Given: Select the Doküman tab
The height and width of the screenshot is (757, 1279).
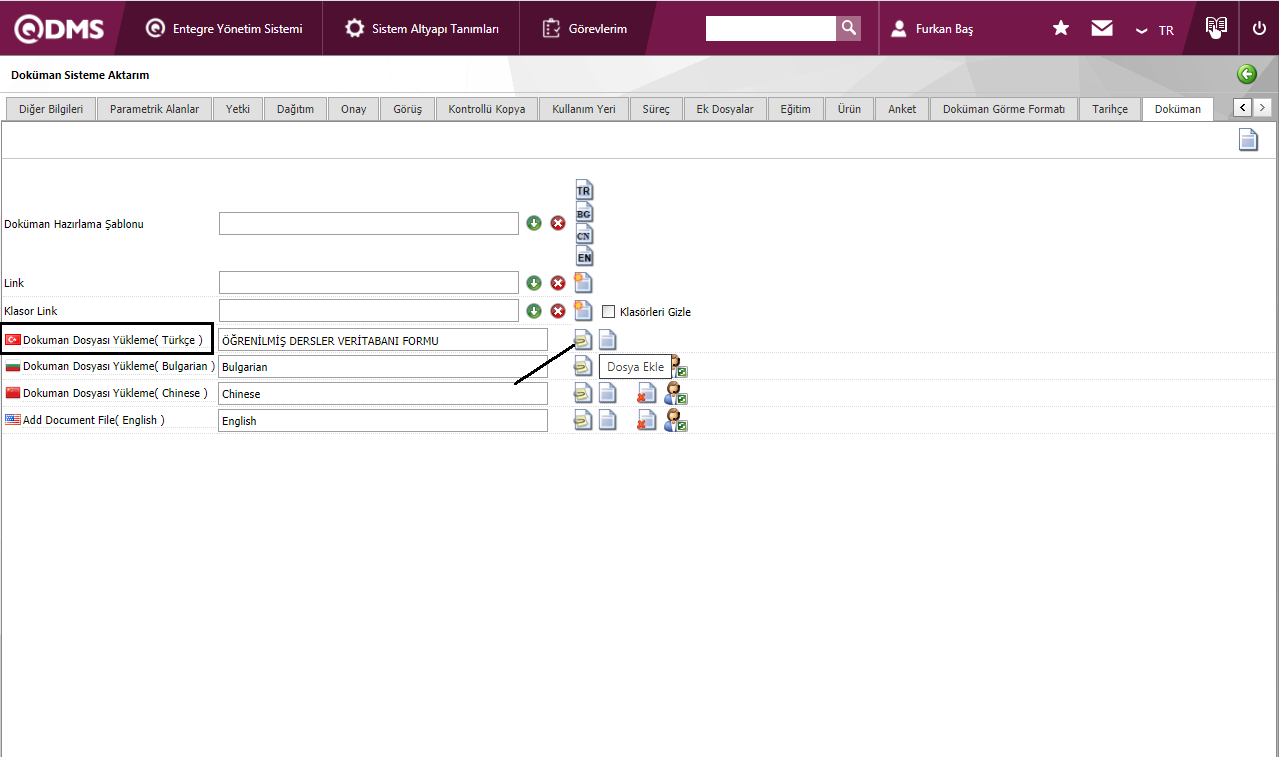Looking at the screenshot, I should tap(1178, 109).
